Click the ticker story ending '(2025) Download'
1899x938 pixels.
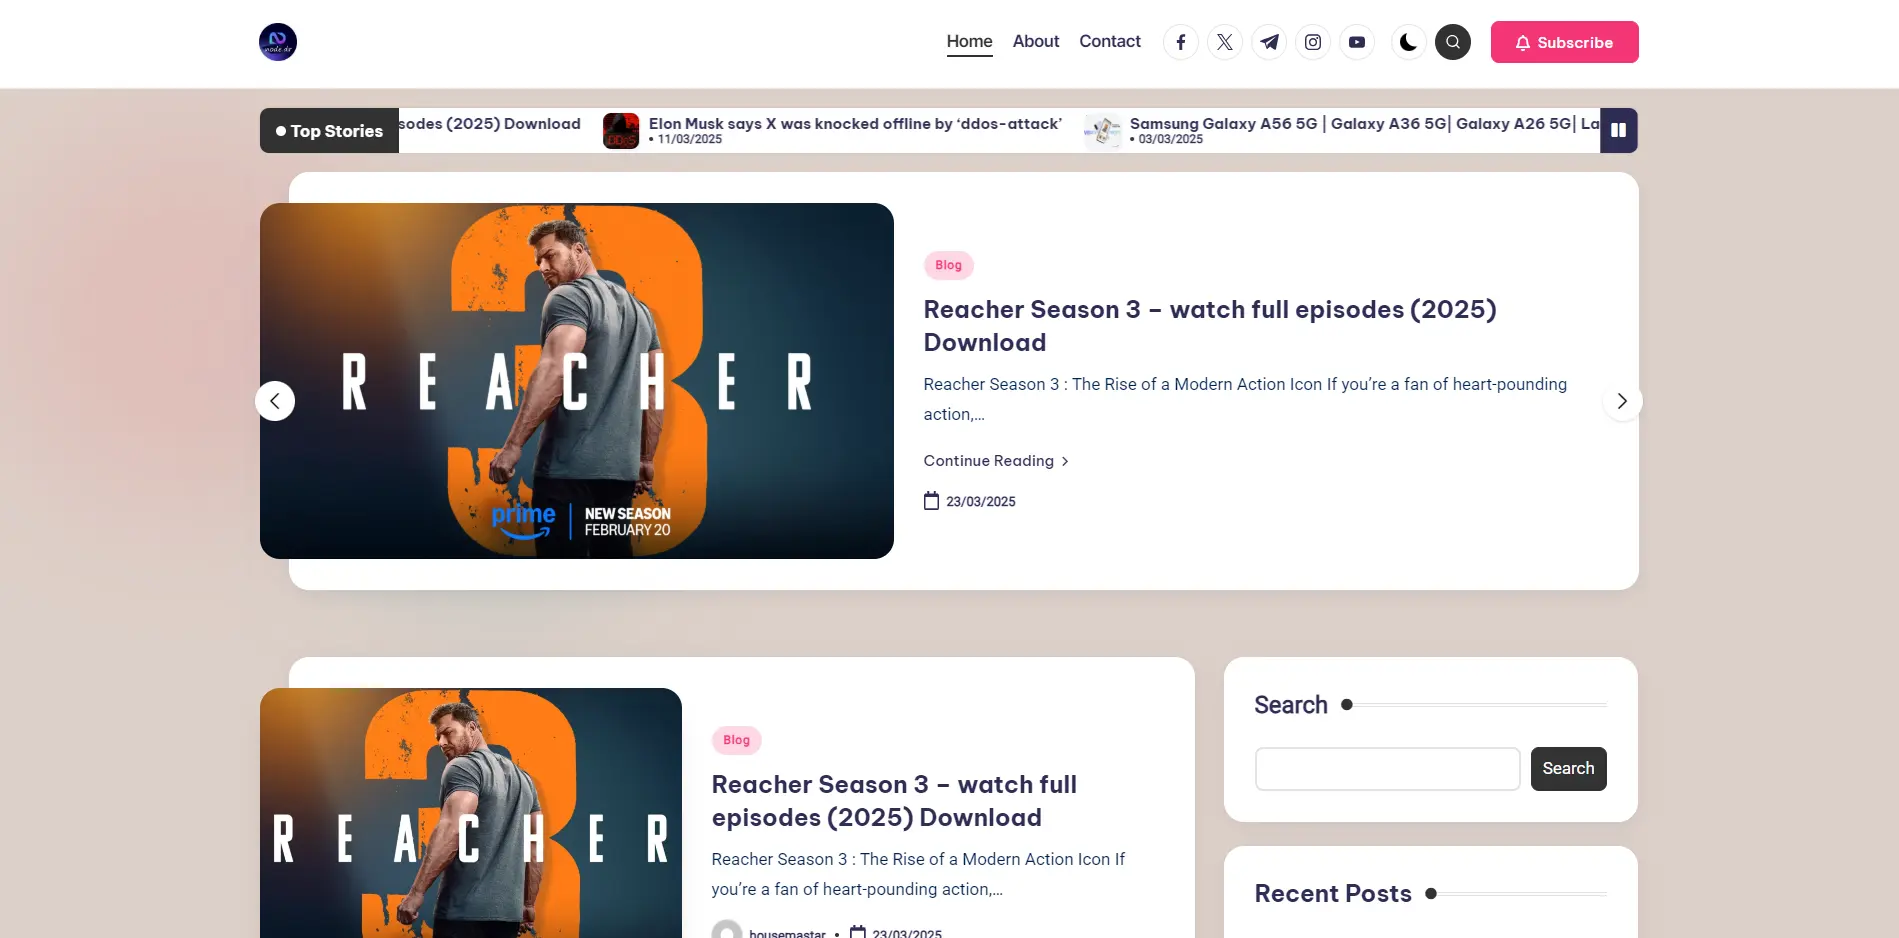point(490,124)
